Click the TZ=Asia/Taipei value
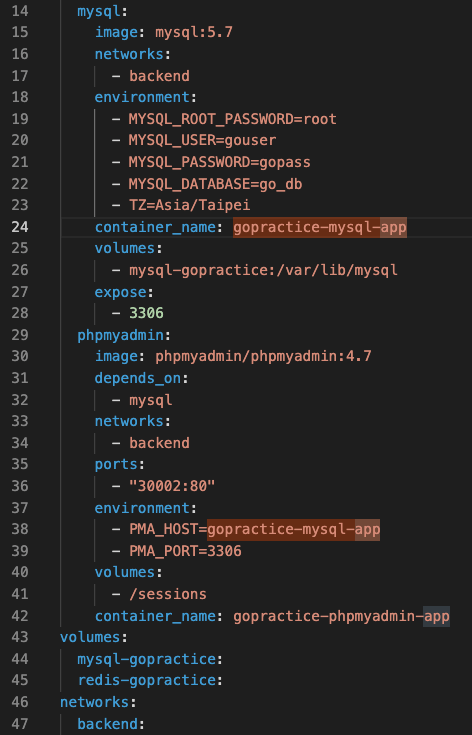472x735 pixels. point(189,205)
